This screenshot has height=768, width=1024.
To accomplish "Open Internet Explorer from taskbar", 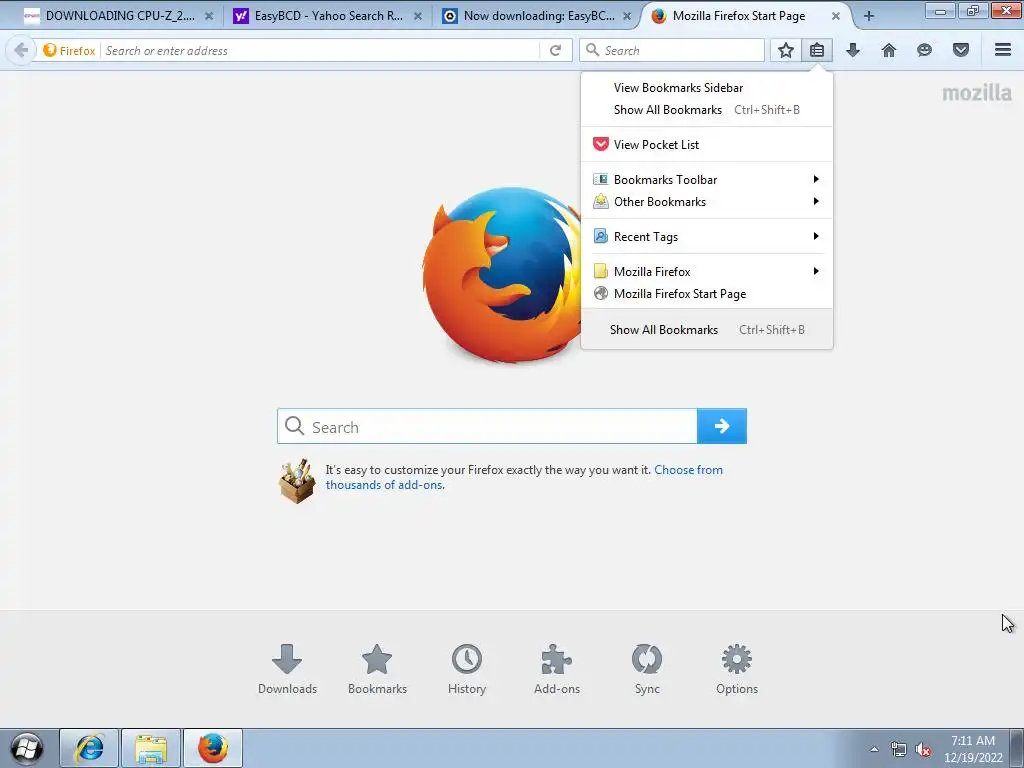I will [89, 748].
